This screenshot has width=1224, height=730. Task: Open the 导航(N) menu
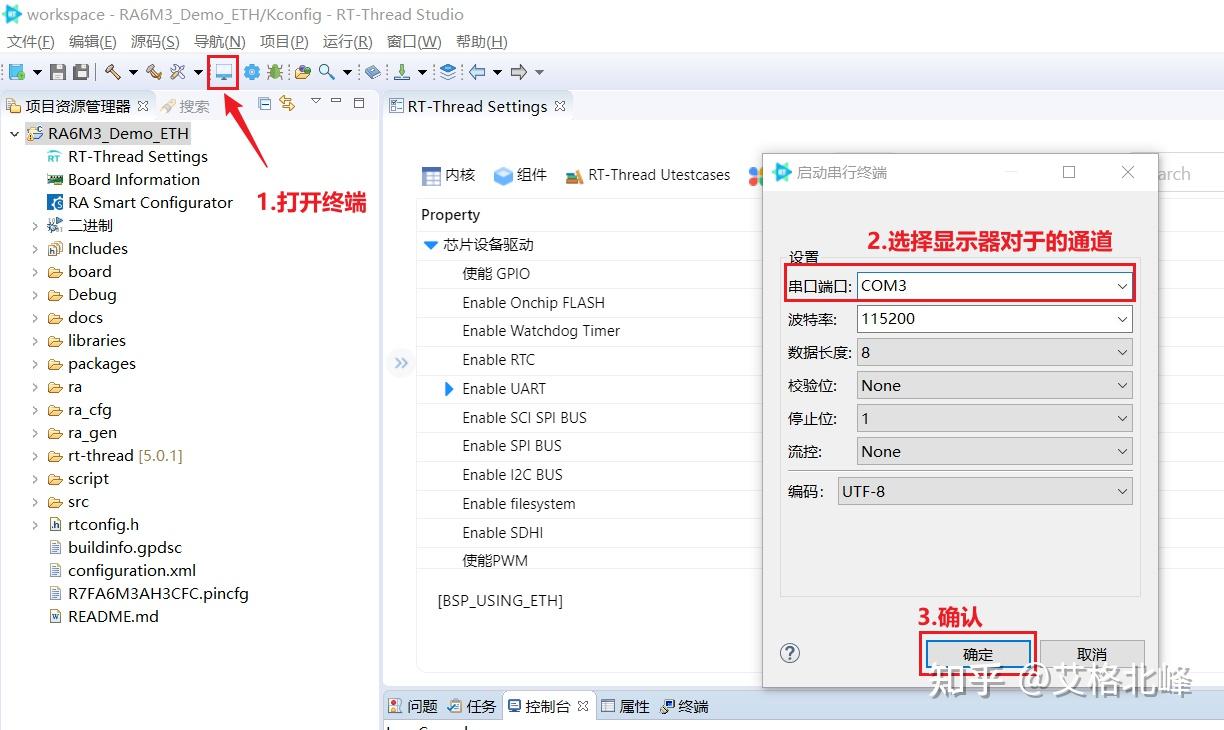219,42
